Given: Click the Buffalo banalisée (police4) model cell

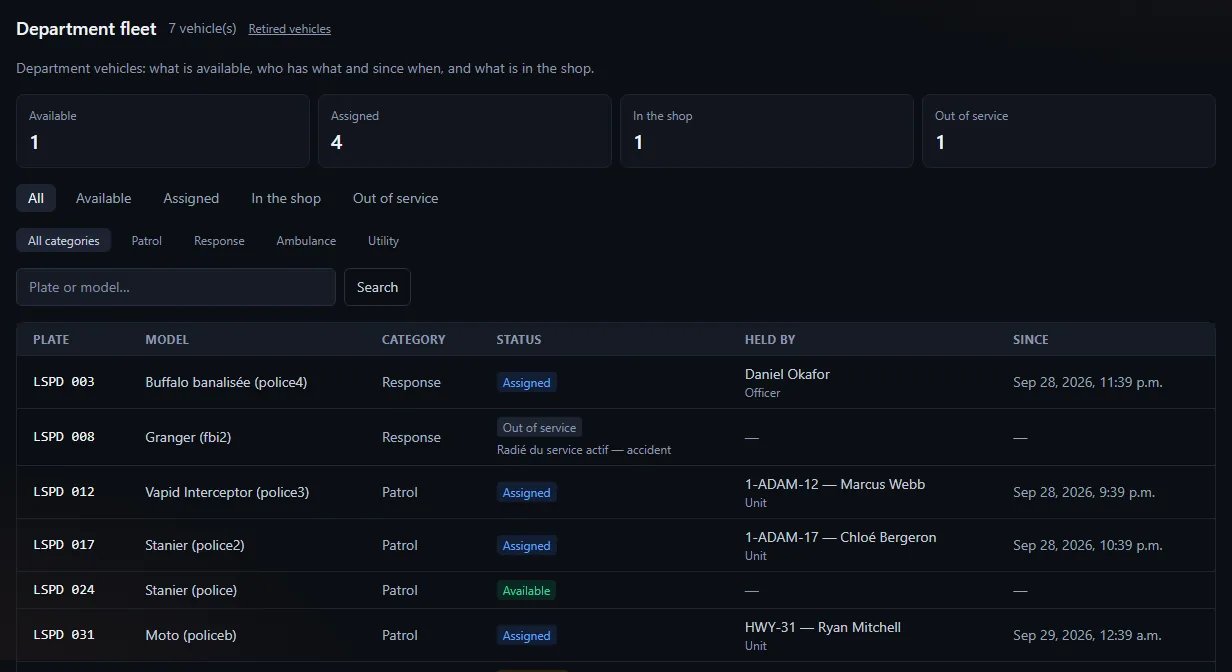Looking at the screenshot, I should tap(226, 382).
